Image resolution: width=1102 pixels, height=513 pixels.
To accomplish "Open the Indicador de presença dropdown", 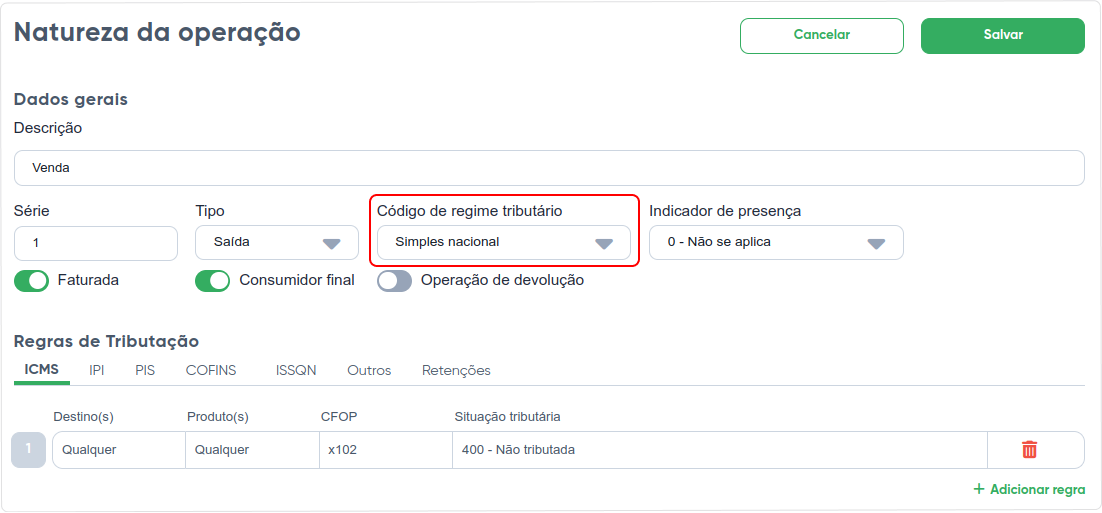I will click(x=776, y=242).
